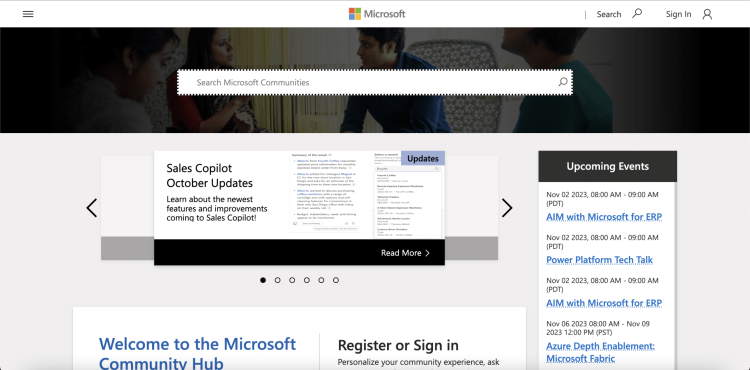Click the Upcoming Events header
This screenshot has height=370, width=750.
(607, 166)
